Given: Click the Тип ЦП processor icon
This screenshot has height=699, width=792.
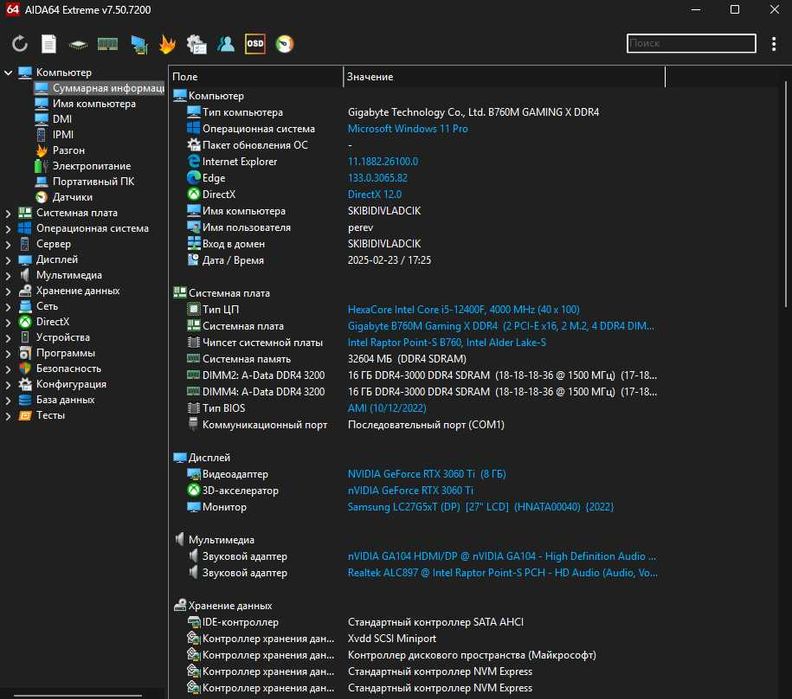Looking at the screenshot, I should (193, 309).
